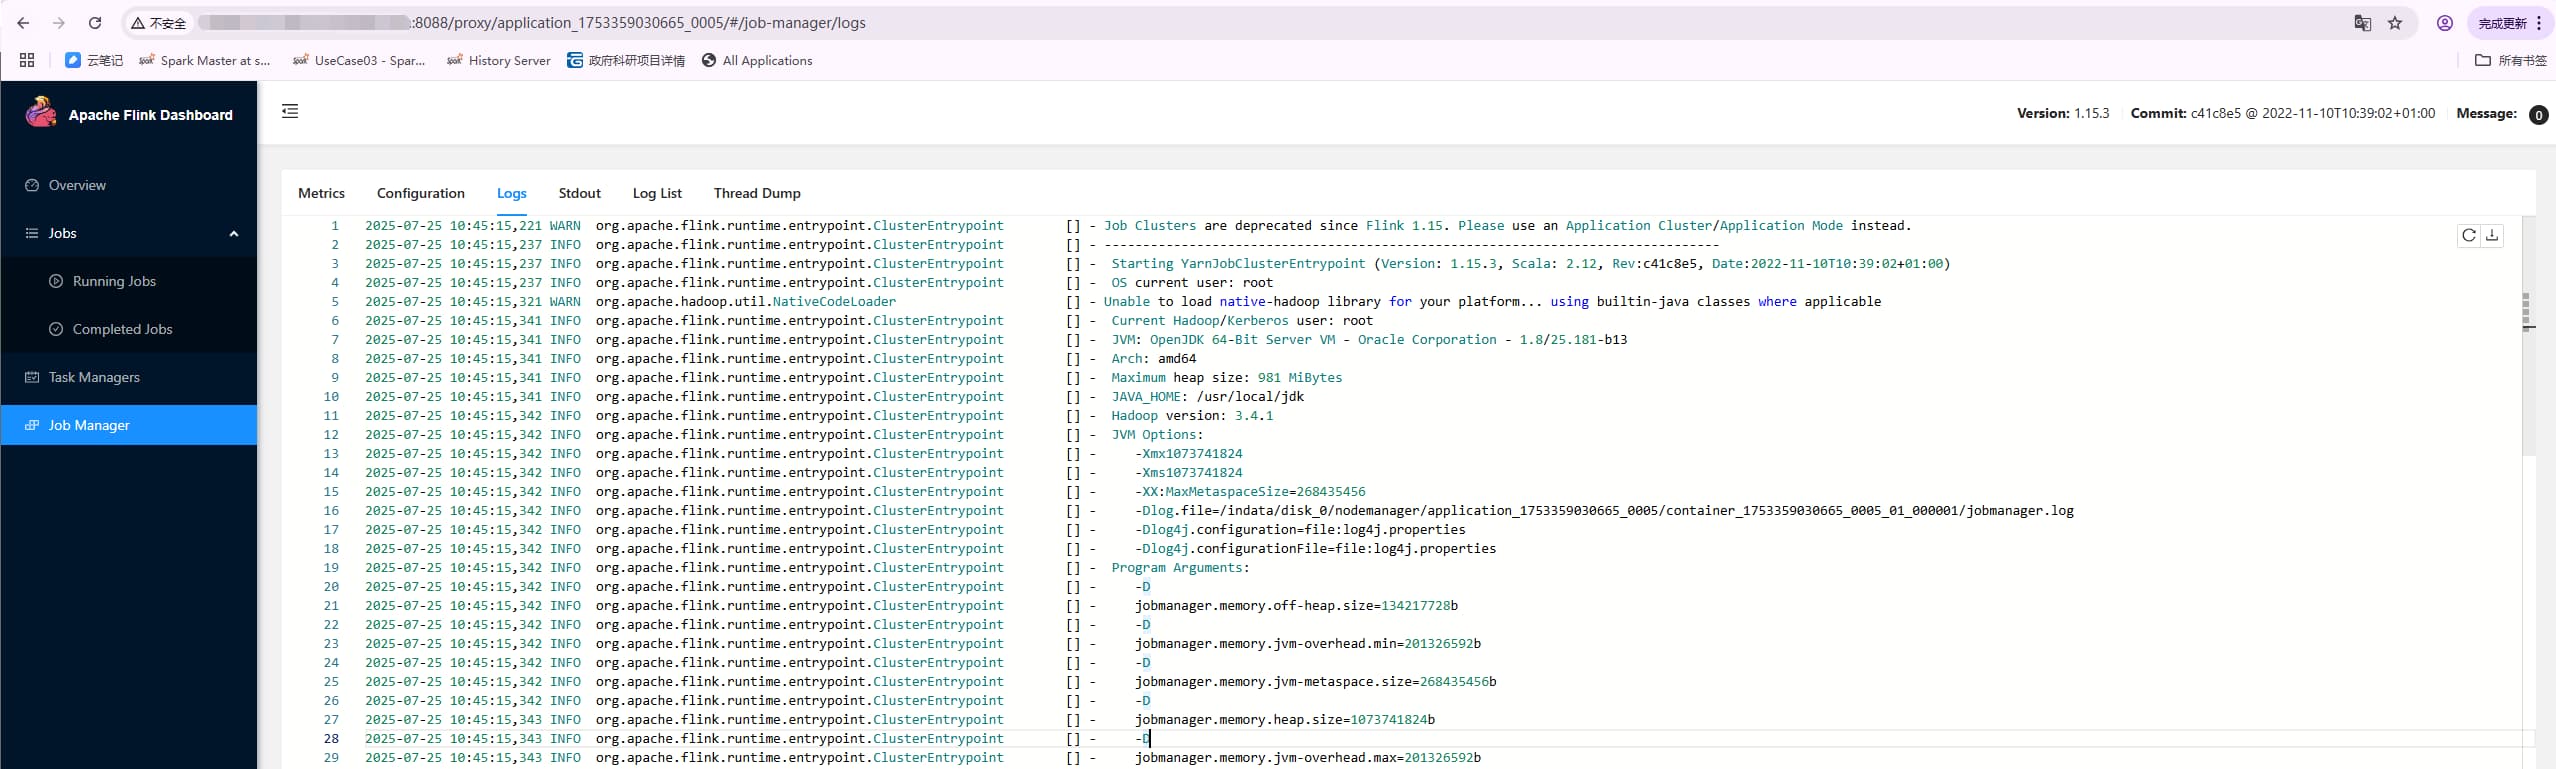2556x769 pixels.
Task: Click the message count badge
Action: tap(2538, 115)
